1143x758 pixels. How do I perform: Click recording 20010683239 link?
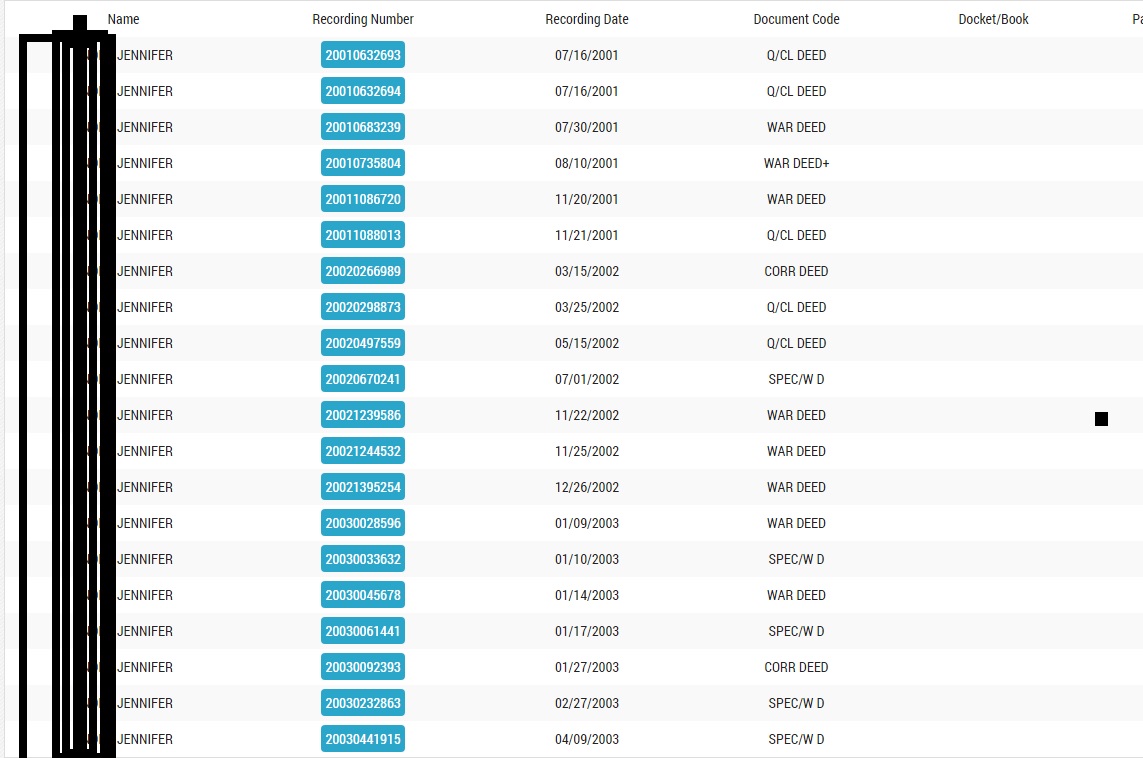pyautogui.click(x=362, y=128)
